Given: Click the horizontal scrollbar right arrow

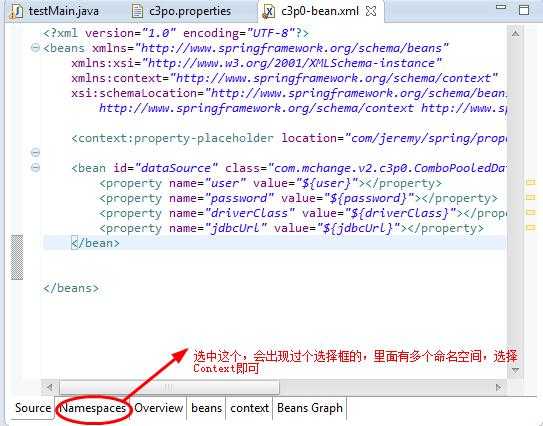Looking at the screenshot, I should [499, 387].
